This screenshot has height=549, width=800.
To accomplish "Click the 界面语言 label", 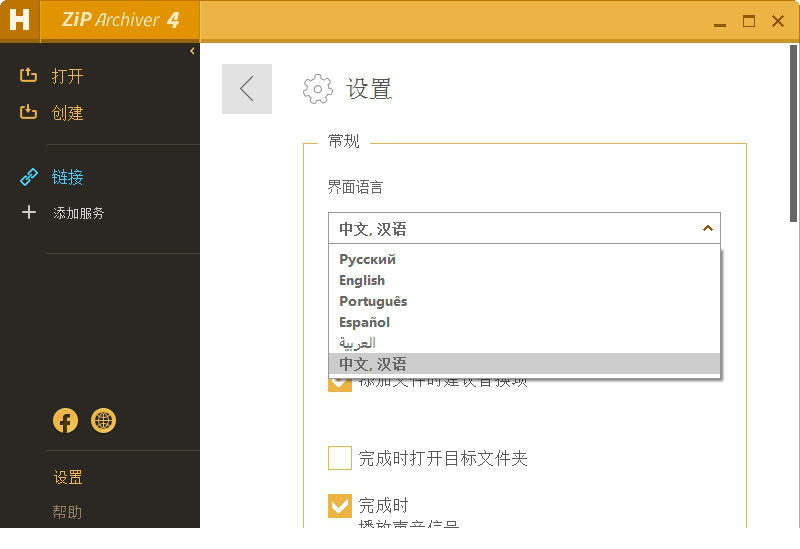I will (x=355, y=187).
